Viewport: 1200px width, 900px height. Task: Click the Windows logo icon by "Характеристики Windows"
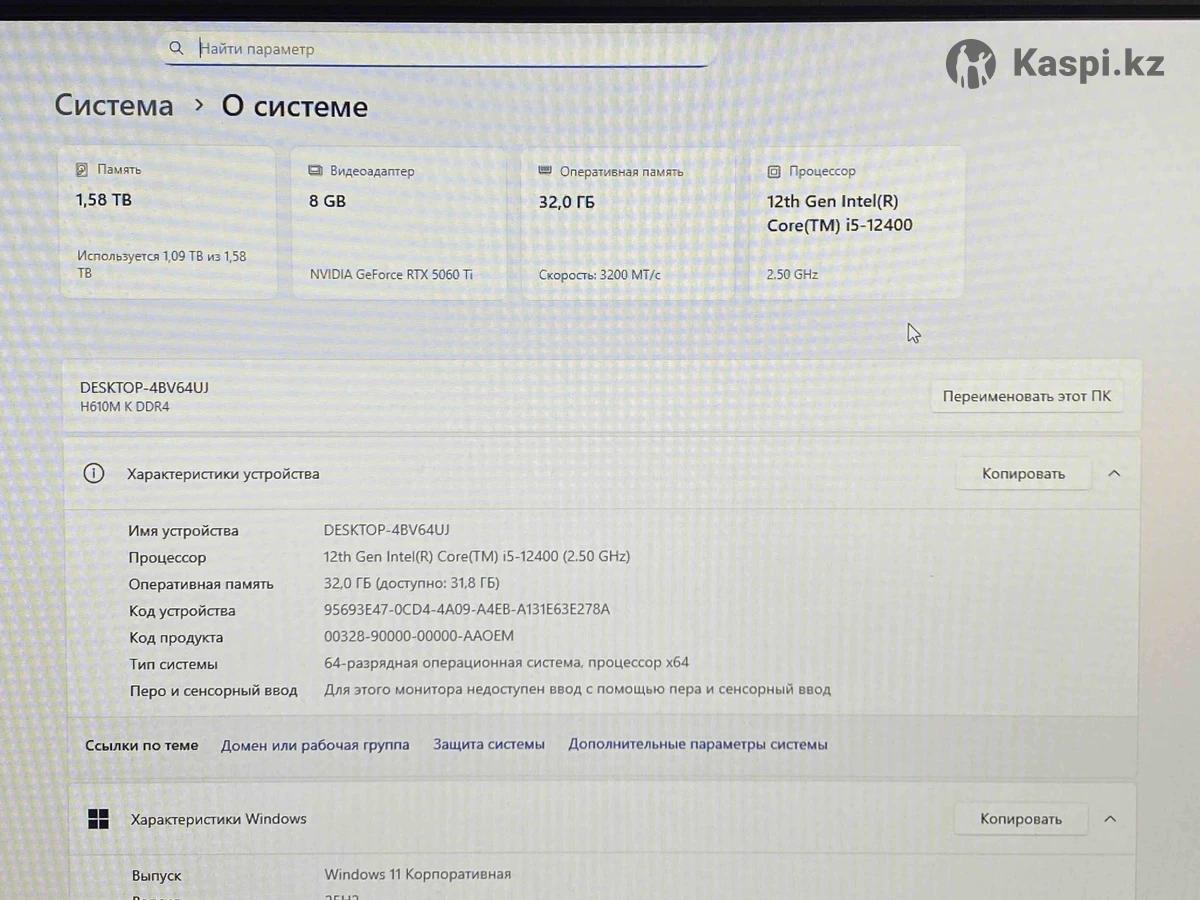coord(99,819)
